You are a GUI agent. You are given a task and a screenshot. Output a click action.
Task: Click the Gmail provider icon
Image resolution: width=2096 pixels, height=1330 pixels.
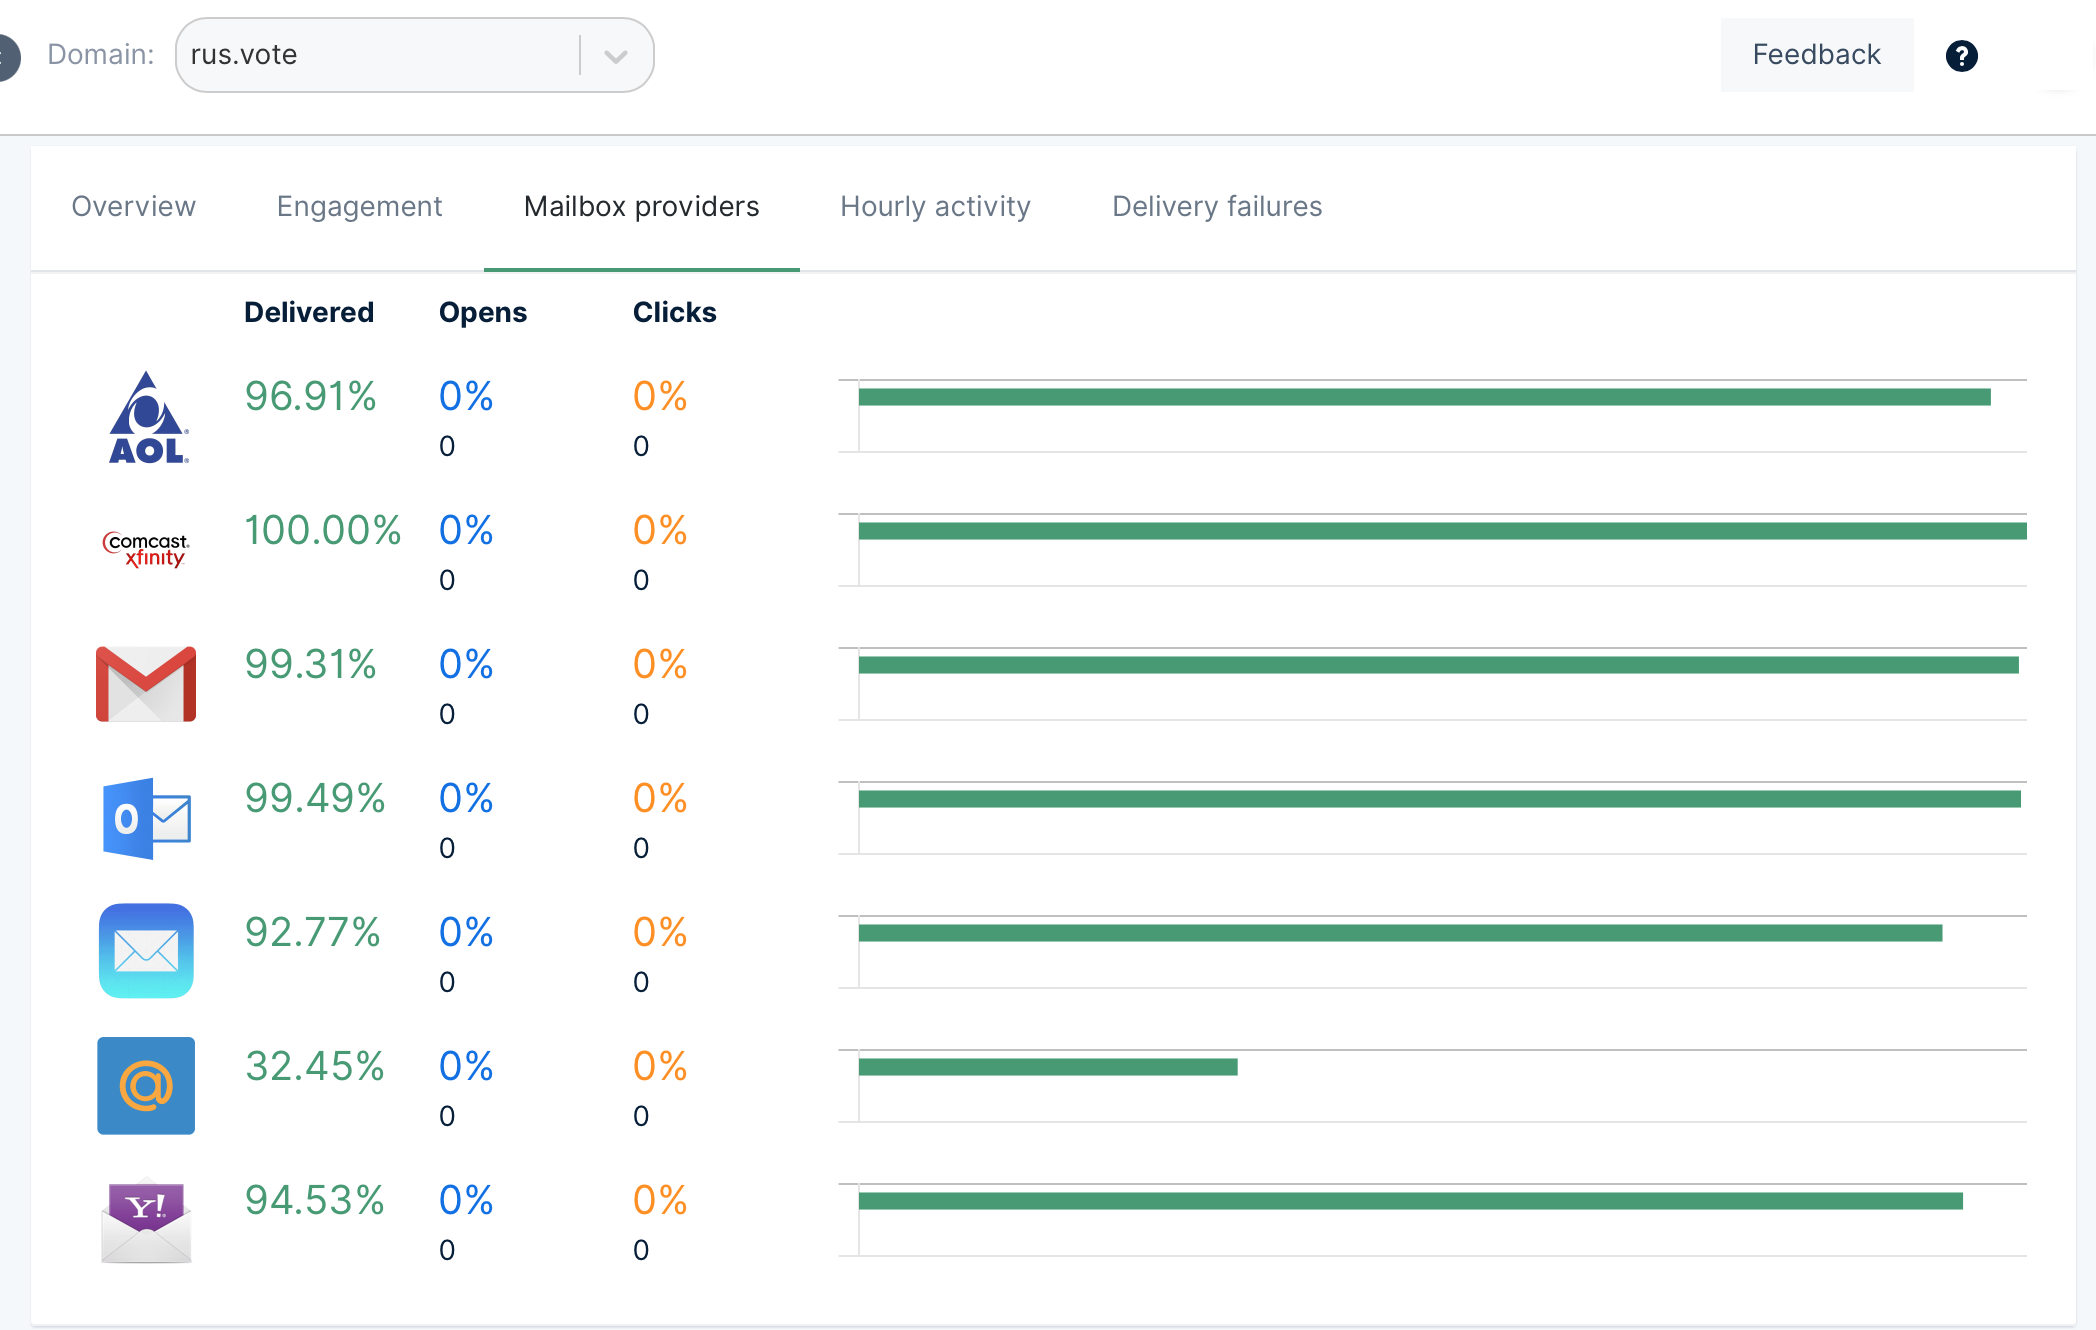146,684
